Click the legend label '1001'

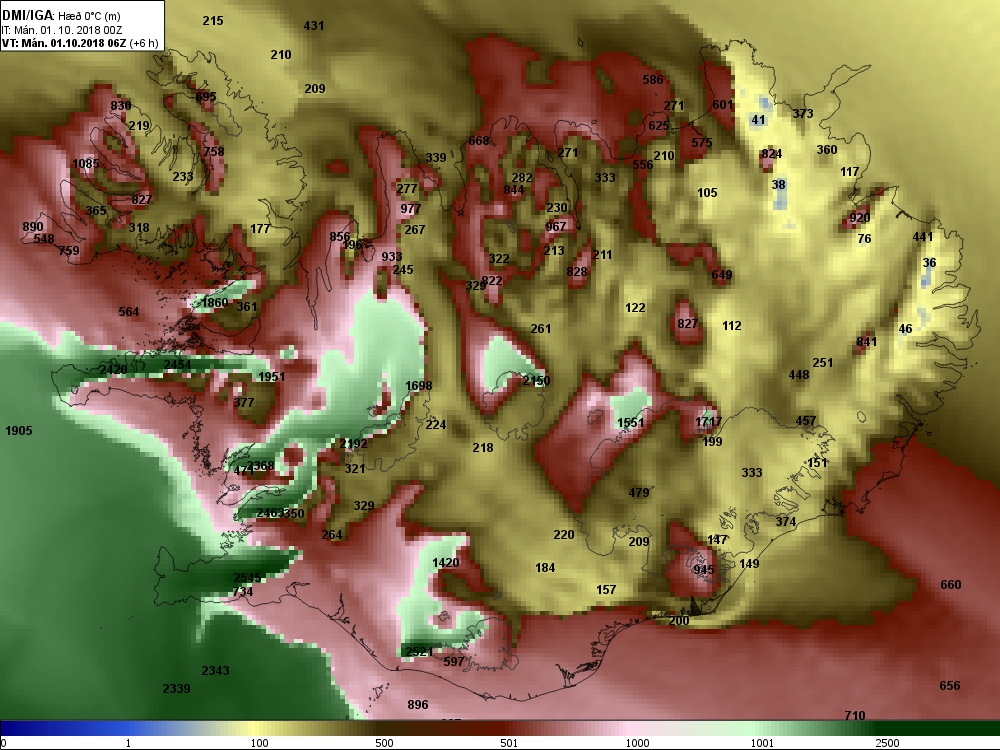point(762,743)
